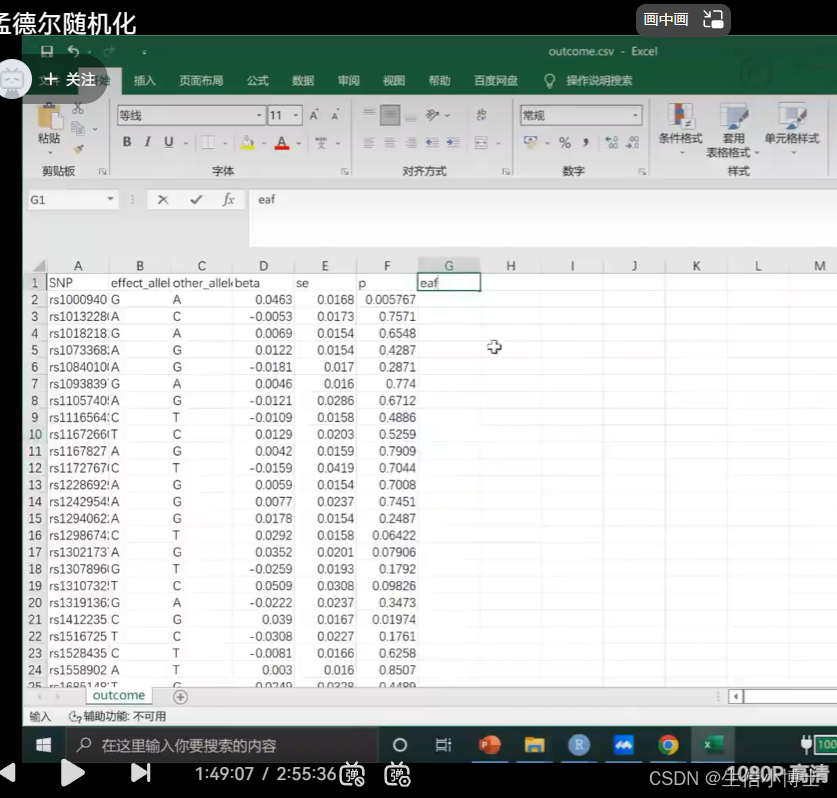837x798 pixels.
Task: Click the merge cells icon
Action: (481, 143)
